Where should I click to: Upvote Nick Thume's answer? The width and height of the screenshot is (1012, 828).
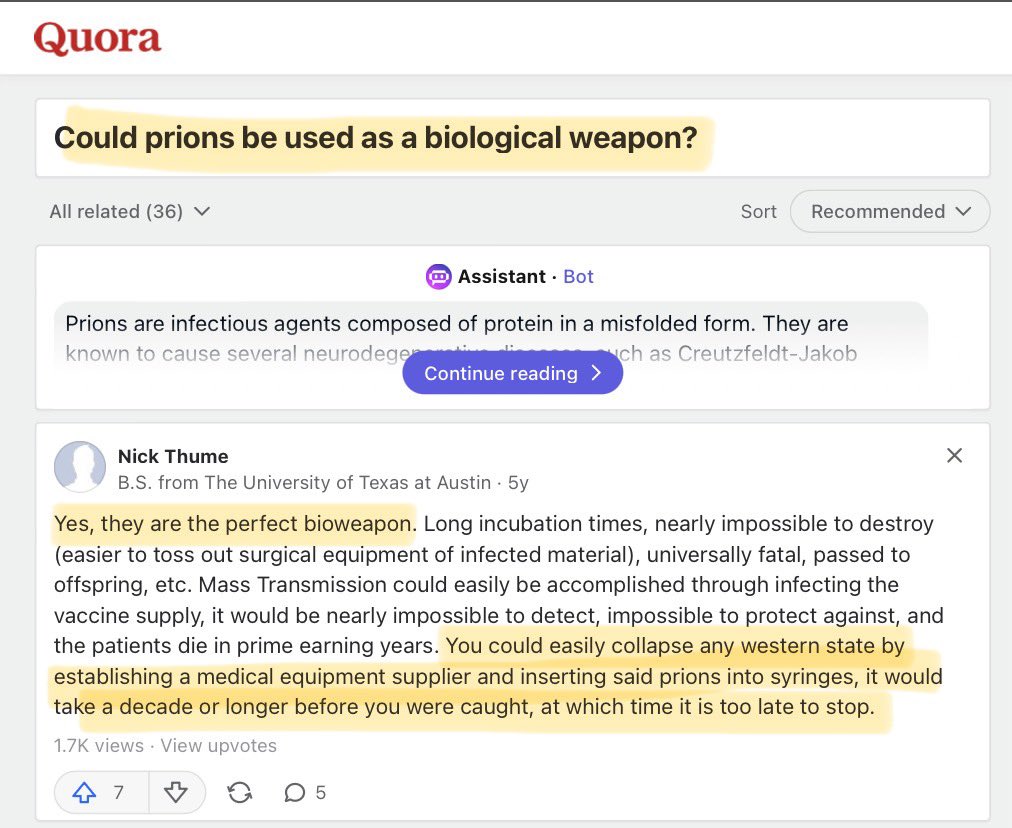tap(85, 792)
